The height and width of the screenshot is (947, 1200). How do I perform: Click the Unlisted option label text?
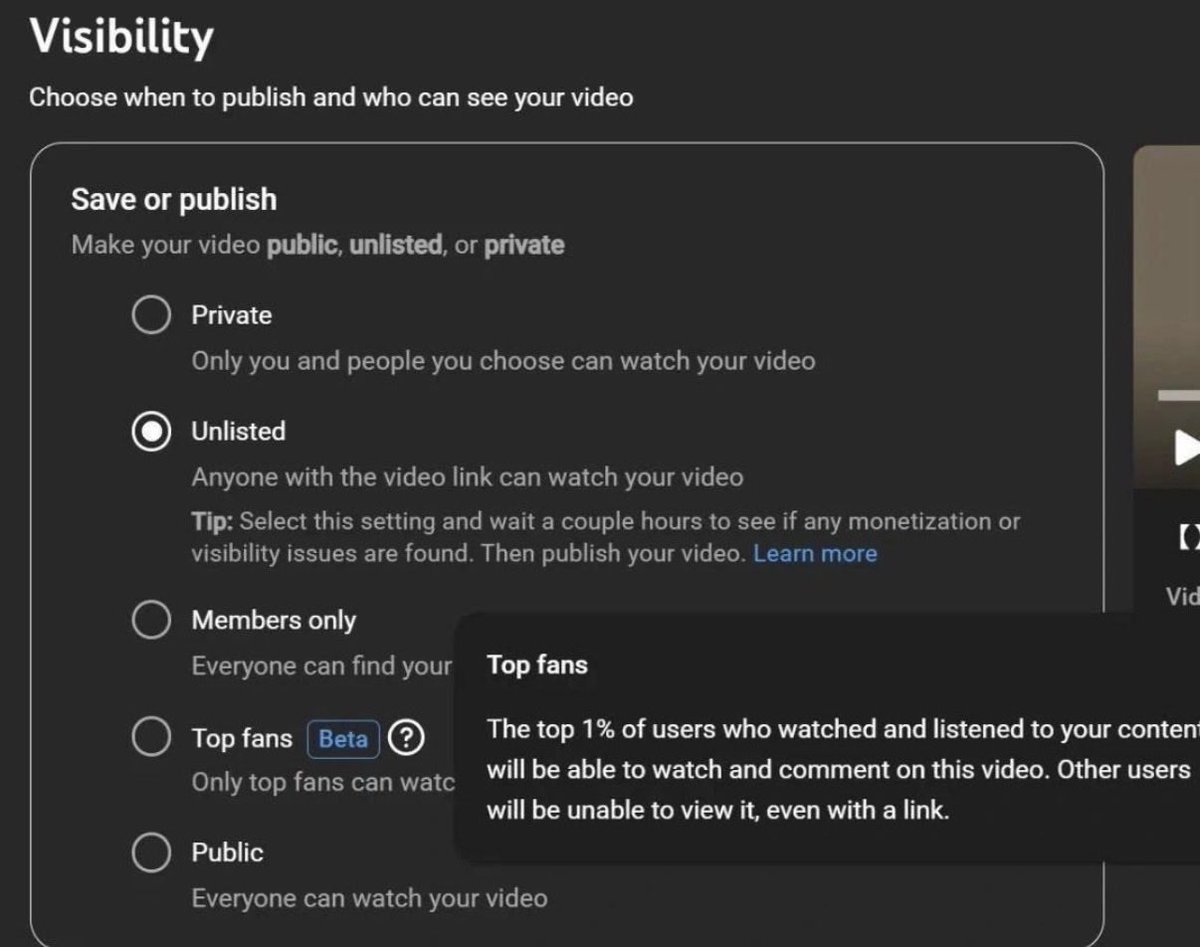239,431
